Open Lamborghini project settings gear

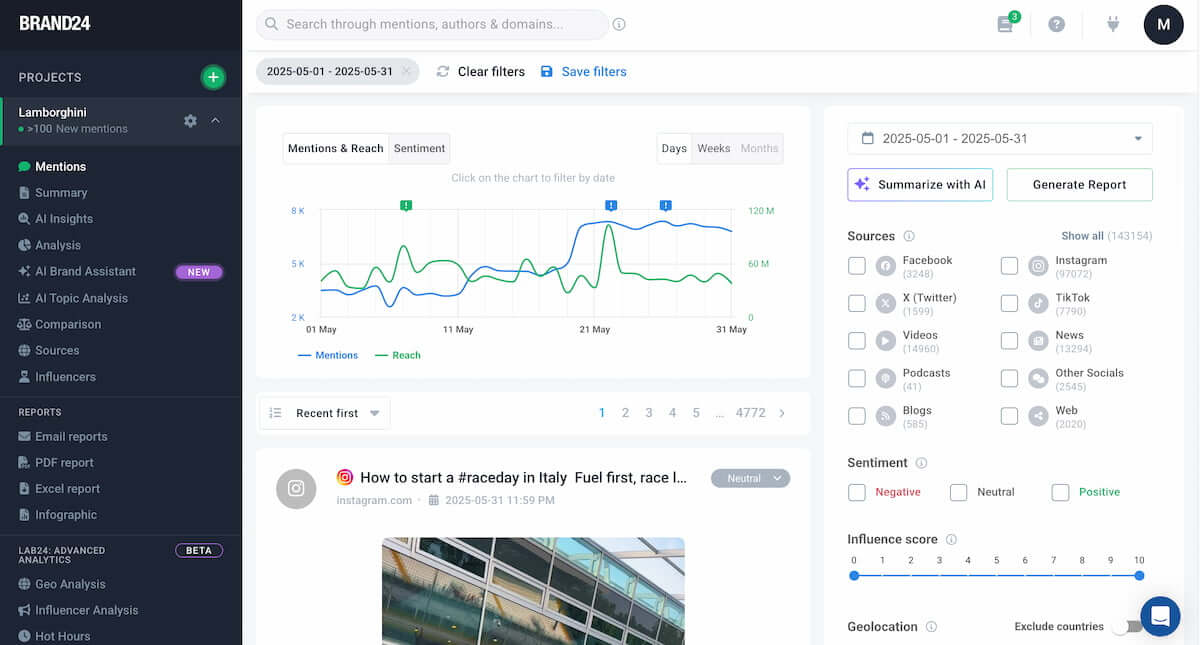[190, 120]
